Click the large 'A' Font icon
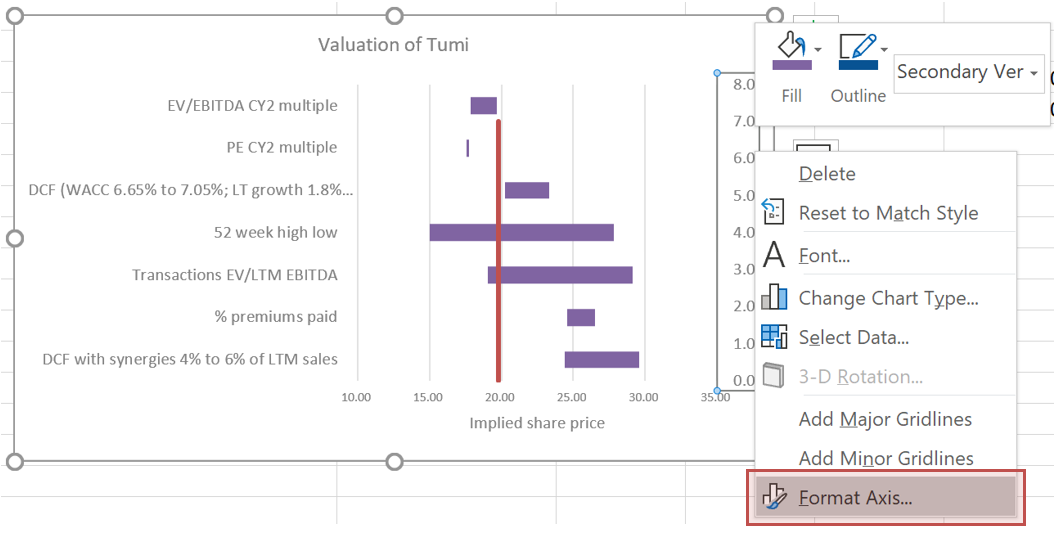Viewport: 1058px width, 534px height. (x=774, y=255)
